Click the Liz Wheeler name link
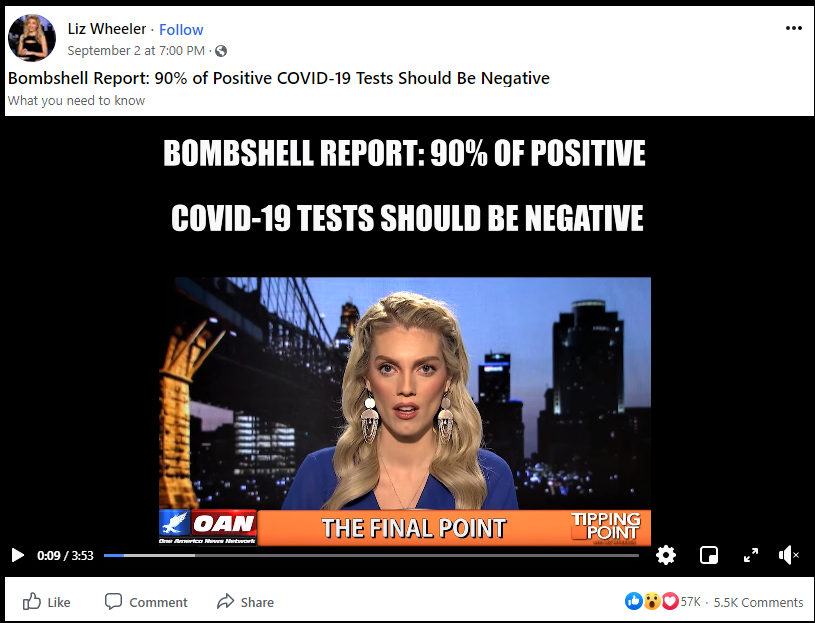The image size is (815, 623). 107,29
